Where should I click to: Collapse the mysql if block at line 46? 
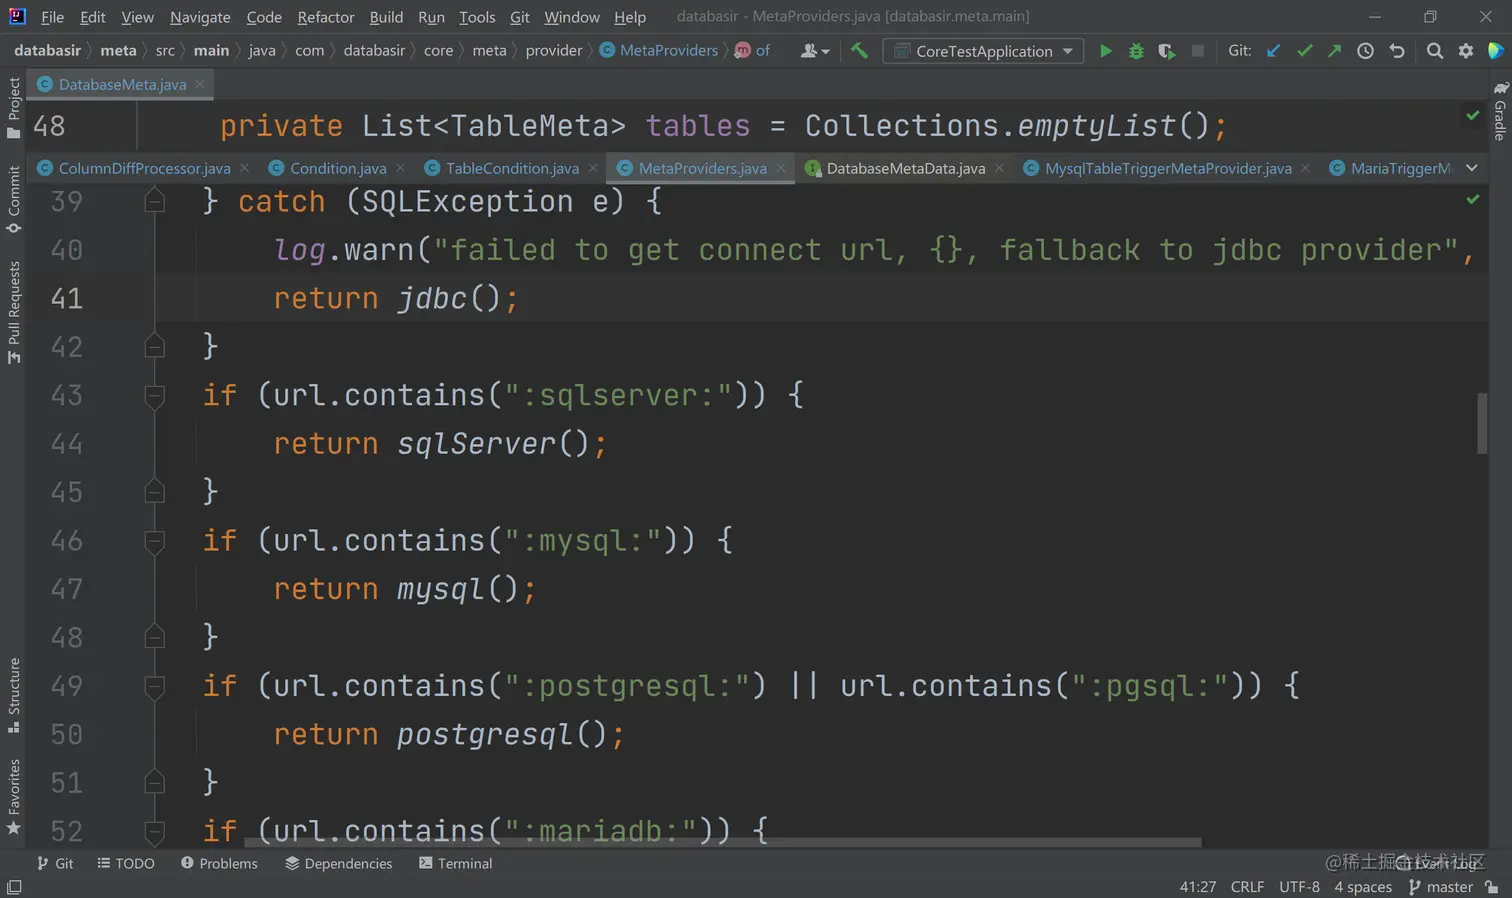click(x=154, y=541)
